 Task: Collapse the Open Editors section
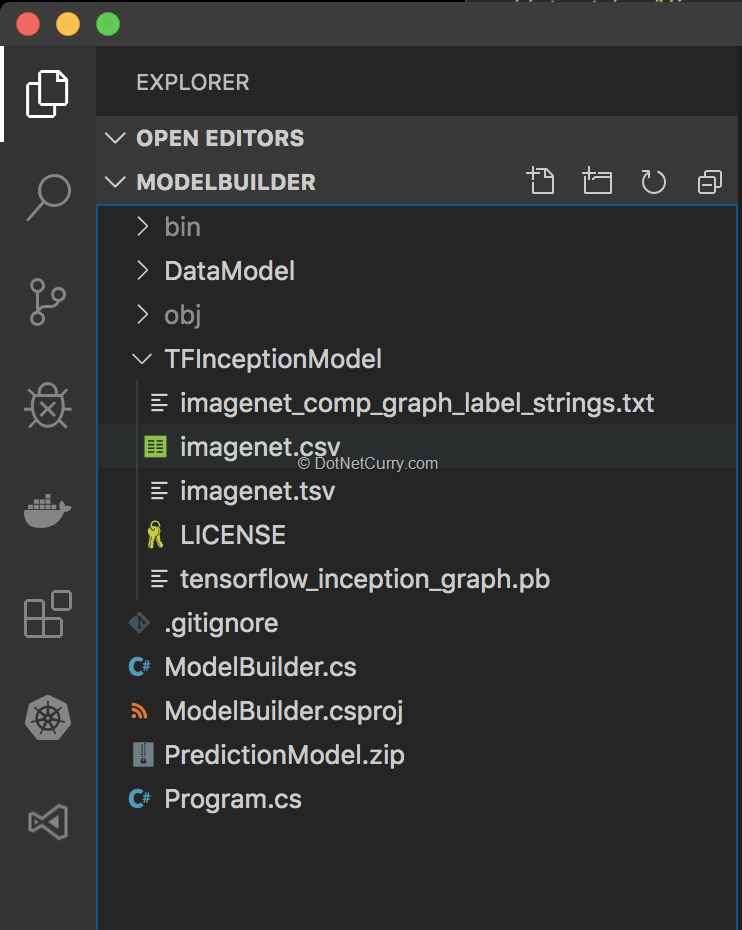coord(219,138)
